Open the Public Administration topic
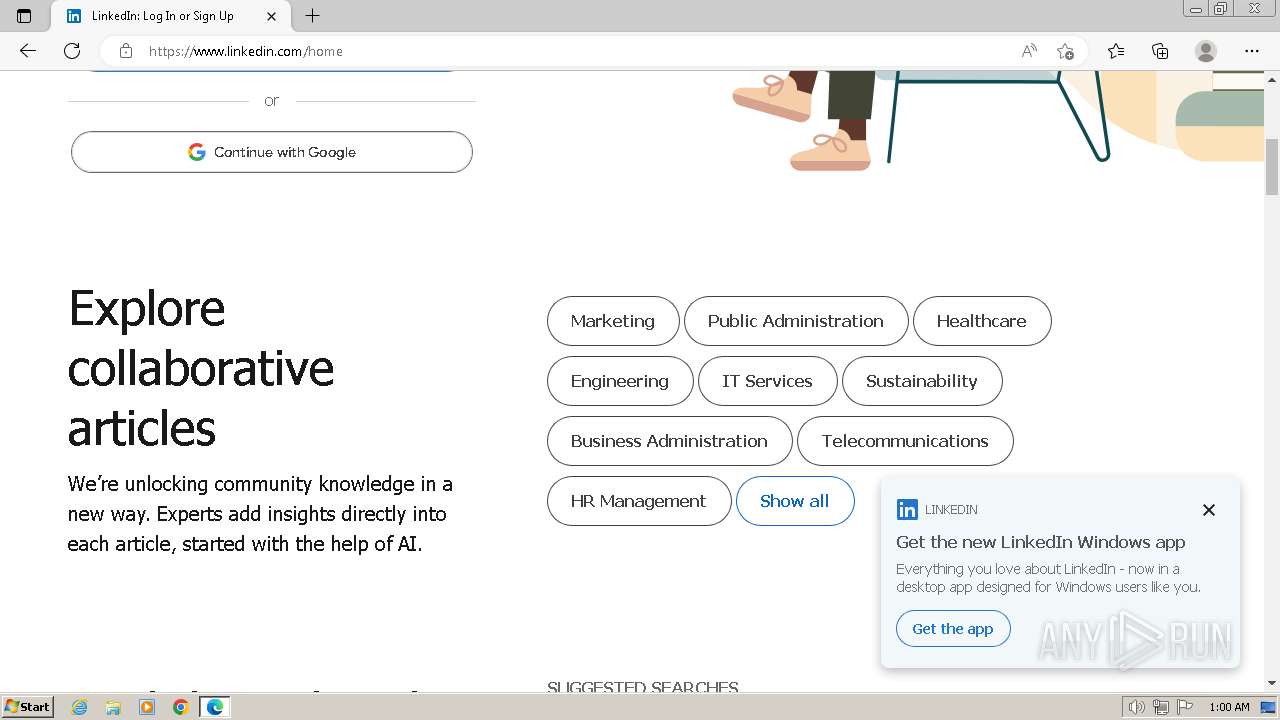This screenshot has height=720, width=1280. pos(796,321)
